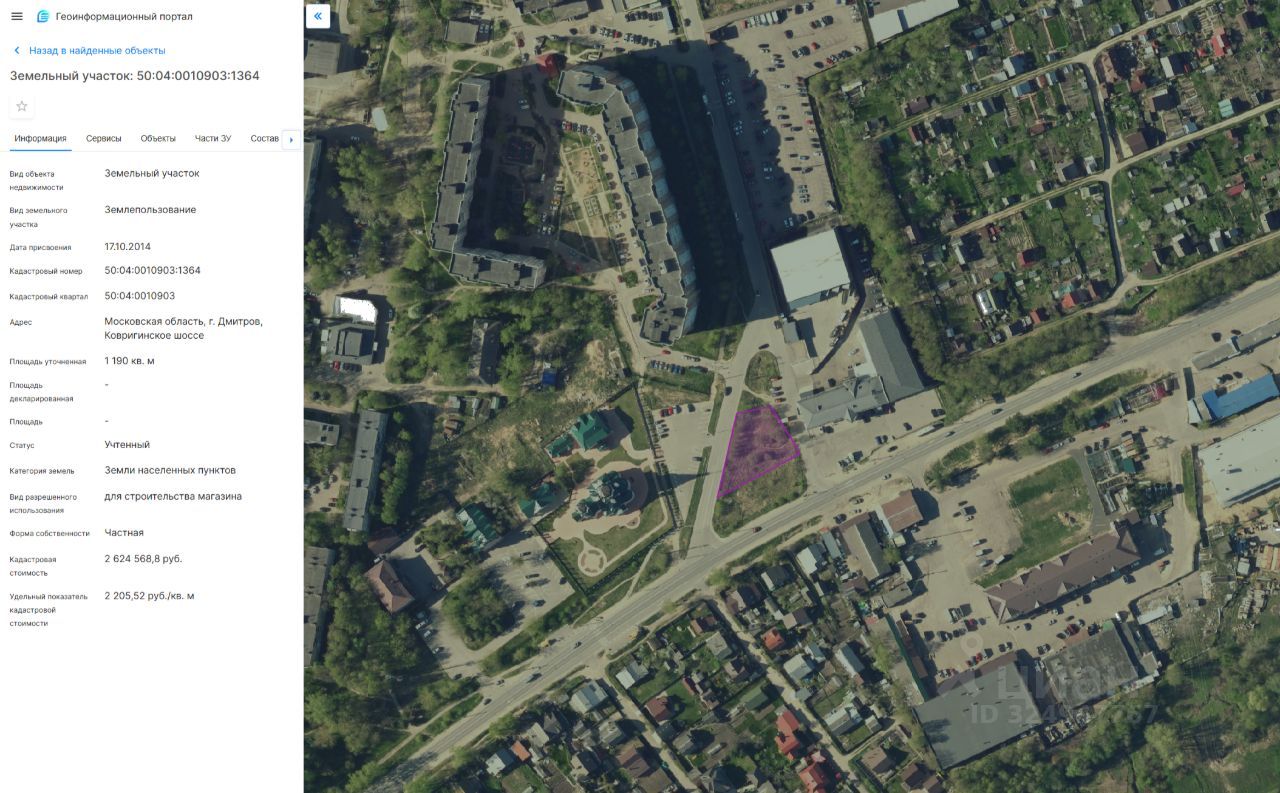Click the area value 1 190 кв. м
The image size is (1280, 793).
pyautogui.click(x=130, y=361)
